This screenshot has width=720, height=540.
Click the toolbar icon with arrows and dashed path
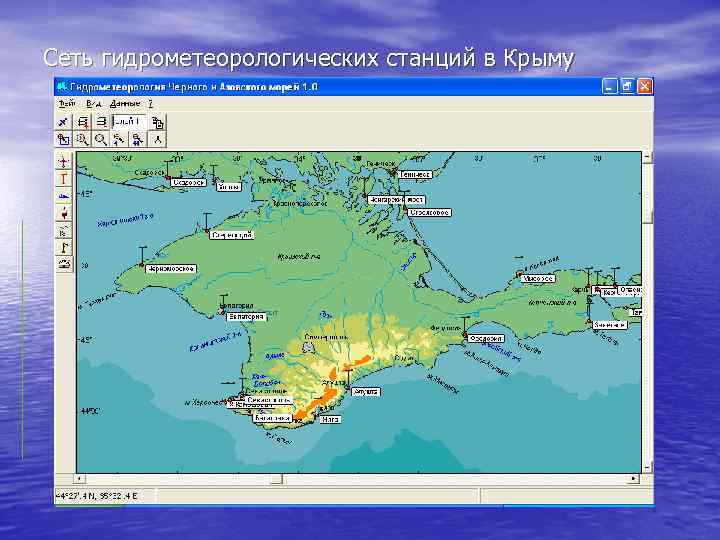tap(119, 139)
